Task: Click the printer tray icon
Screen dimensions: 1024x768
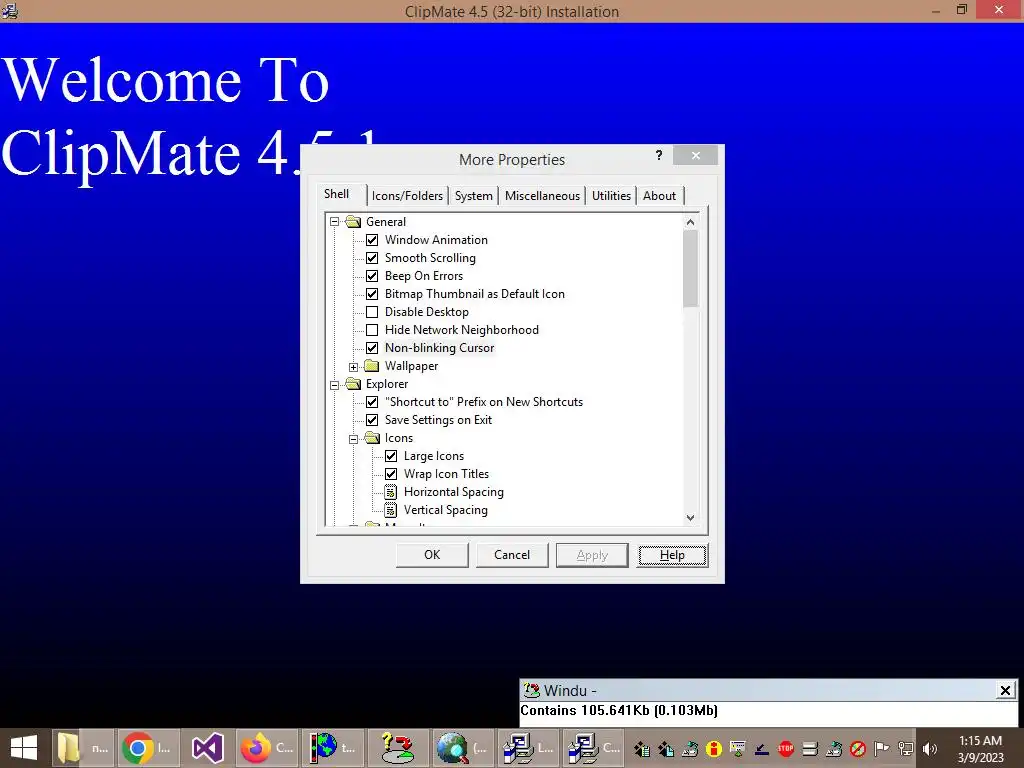Action: point(810,748)
